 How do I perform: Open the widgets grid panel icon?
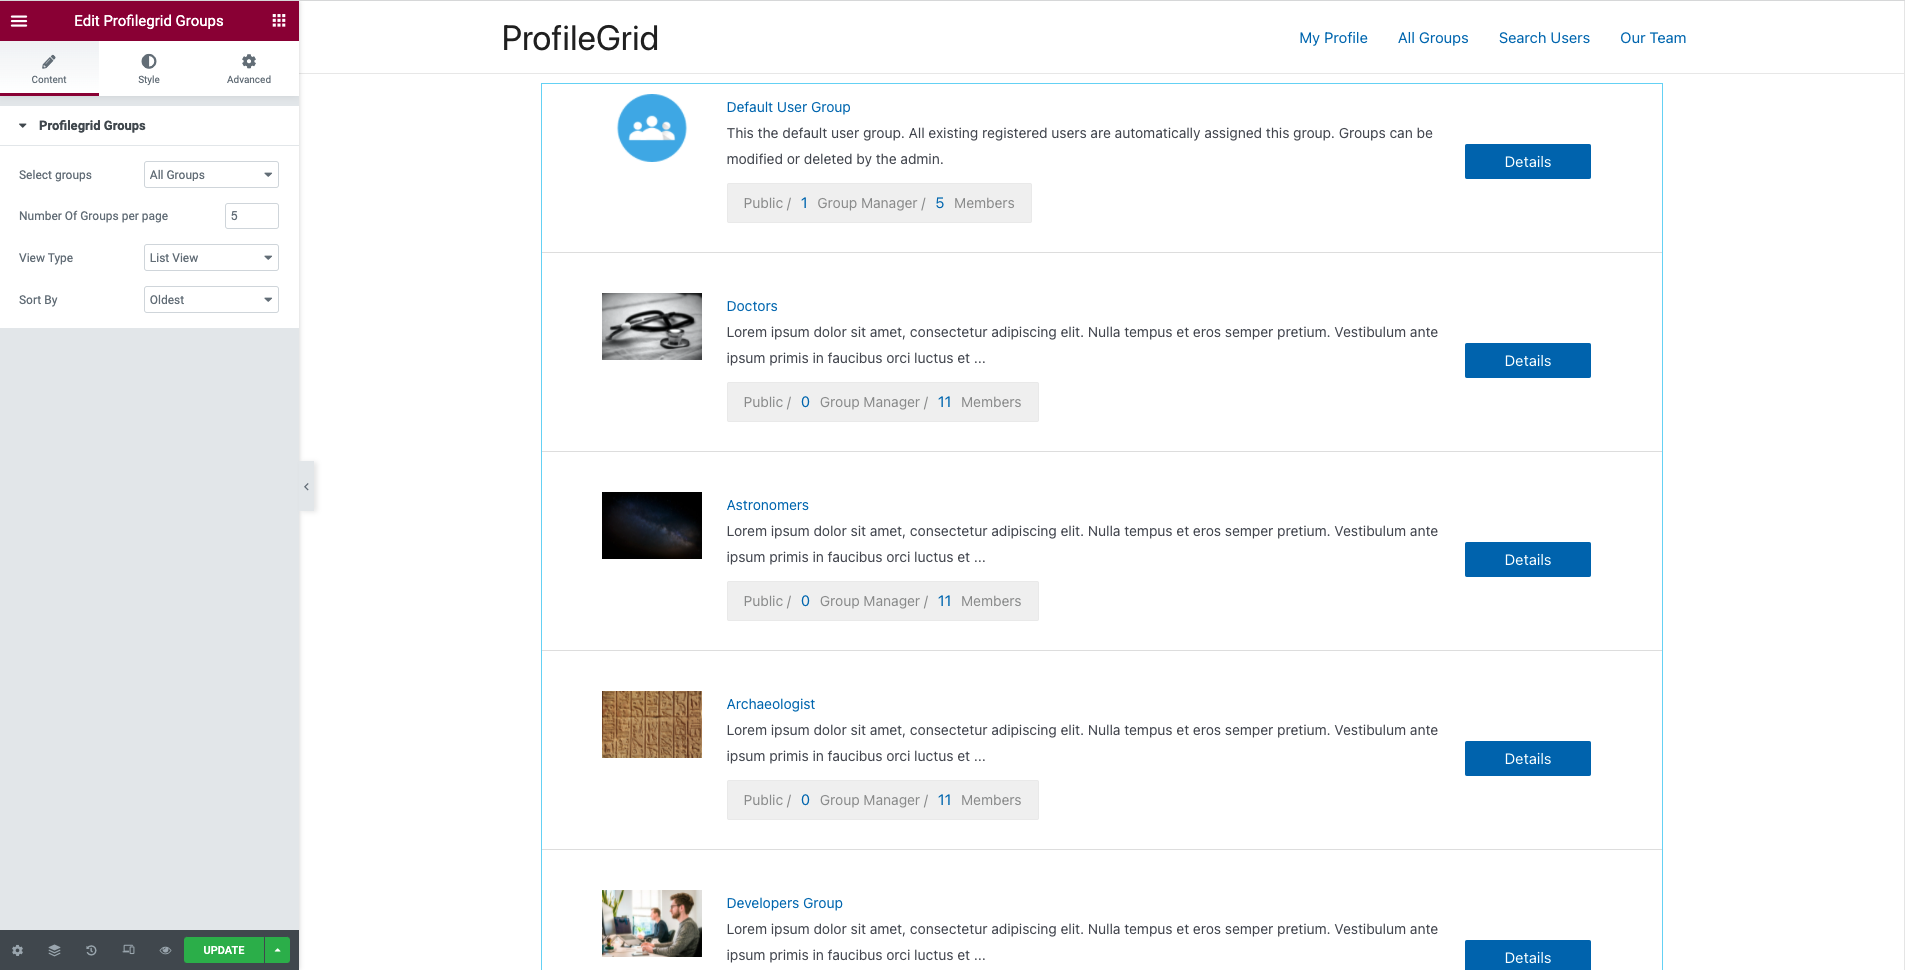tap(279, 21)
